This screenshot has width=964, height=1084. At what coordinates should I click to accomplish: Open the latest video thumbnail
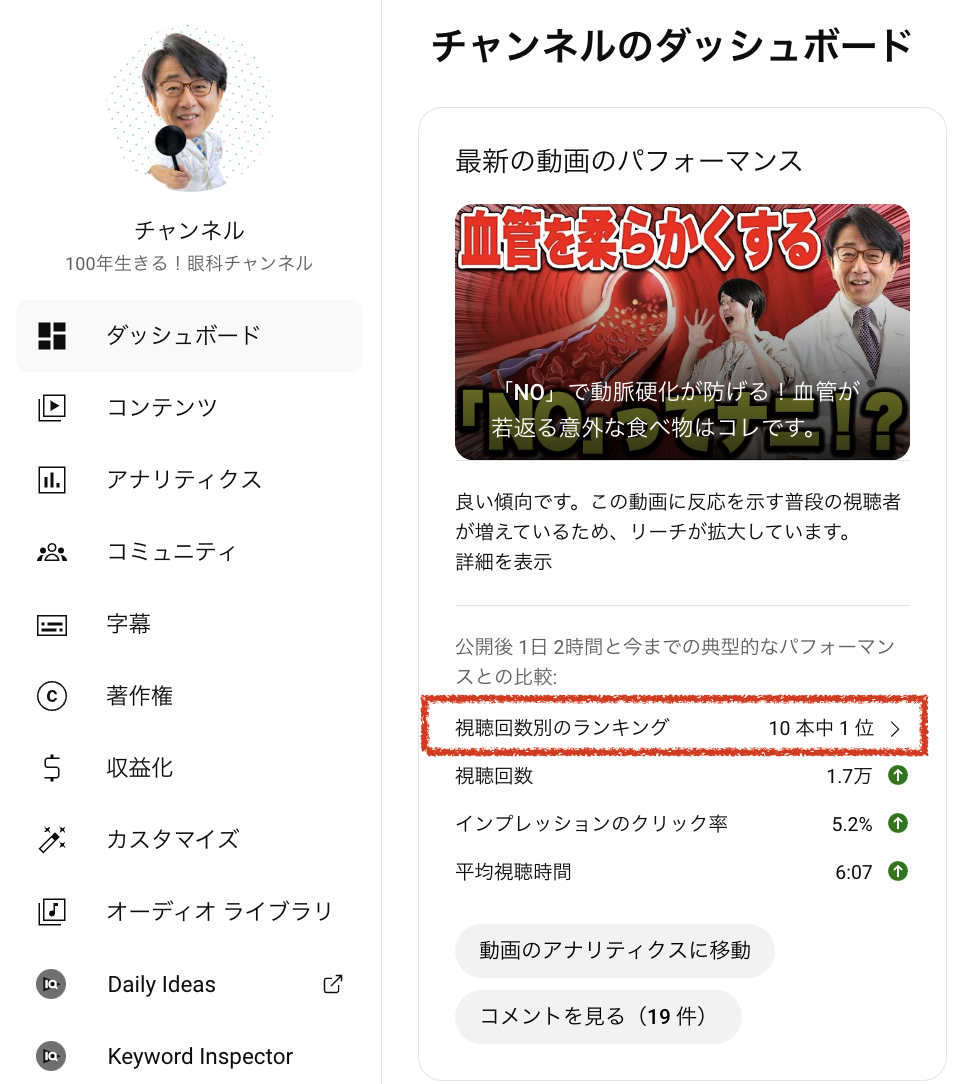(x=682, y=332)
